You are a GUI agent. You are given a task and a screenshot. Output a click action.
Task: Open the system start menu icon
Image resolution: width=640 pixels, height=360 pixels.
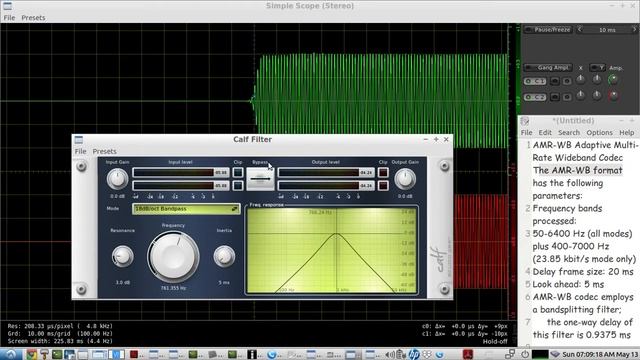click(x=11, y=354)
